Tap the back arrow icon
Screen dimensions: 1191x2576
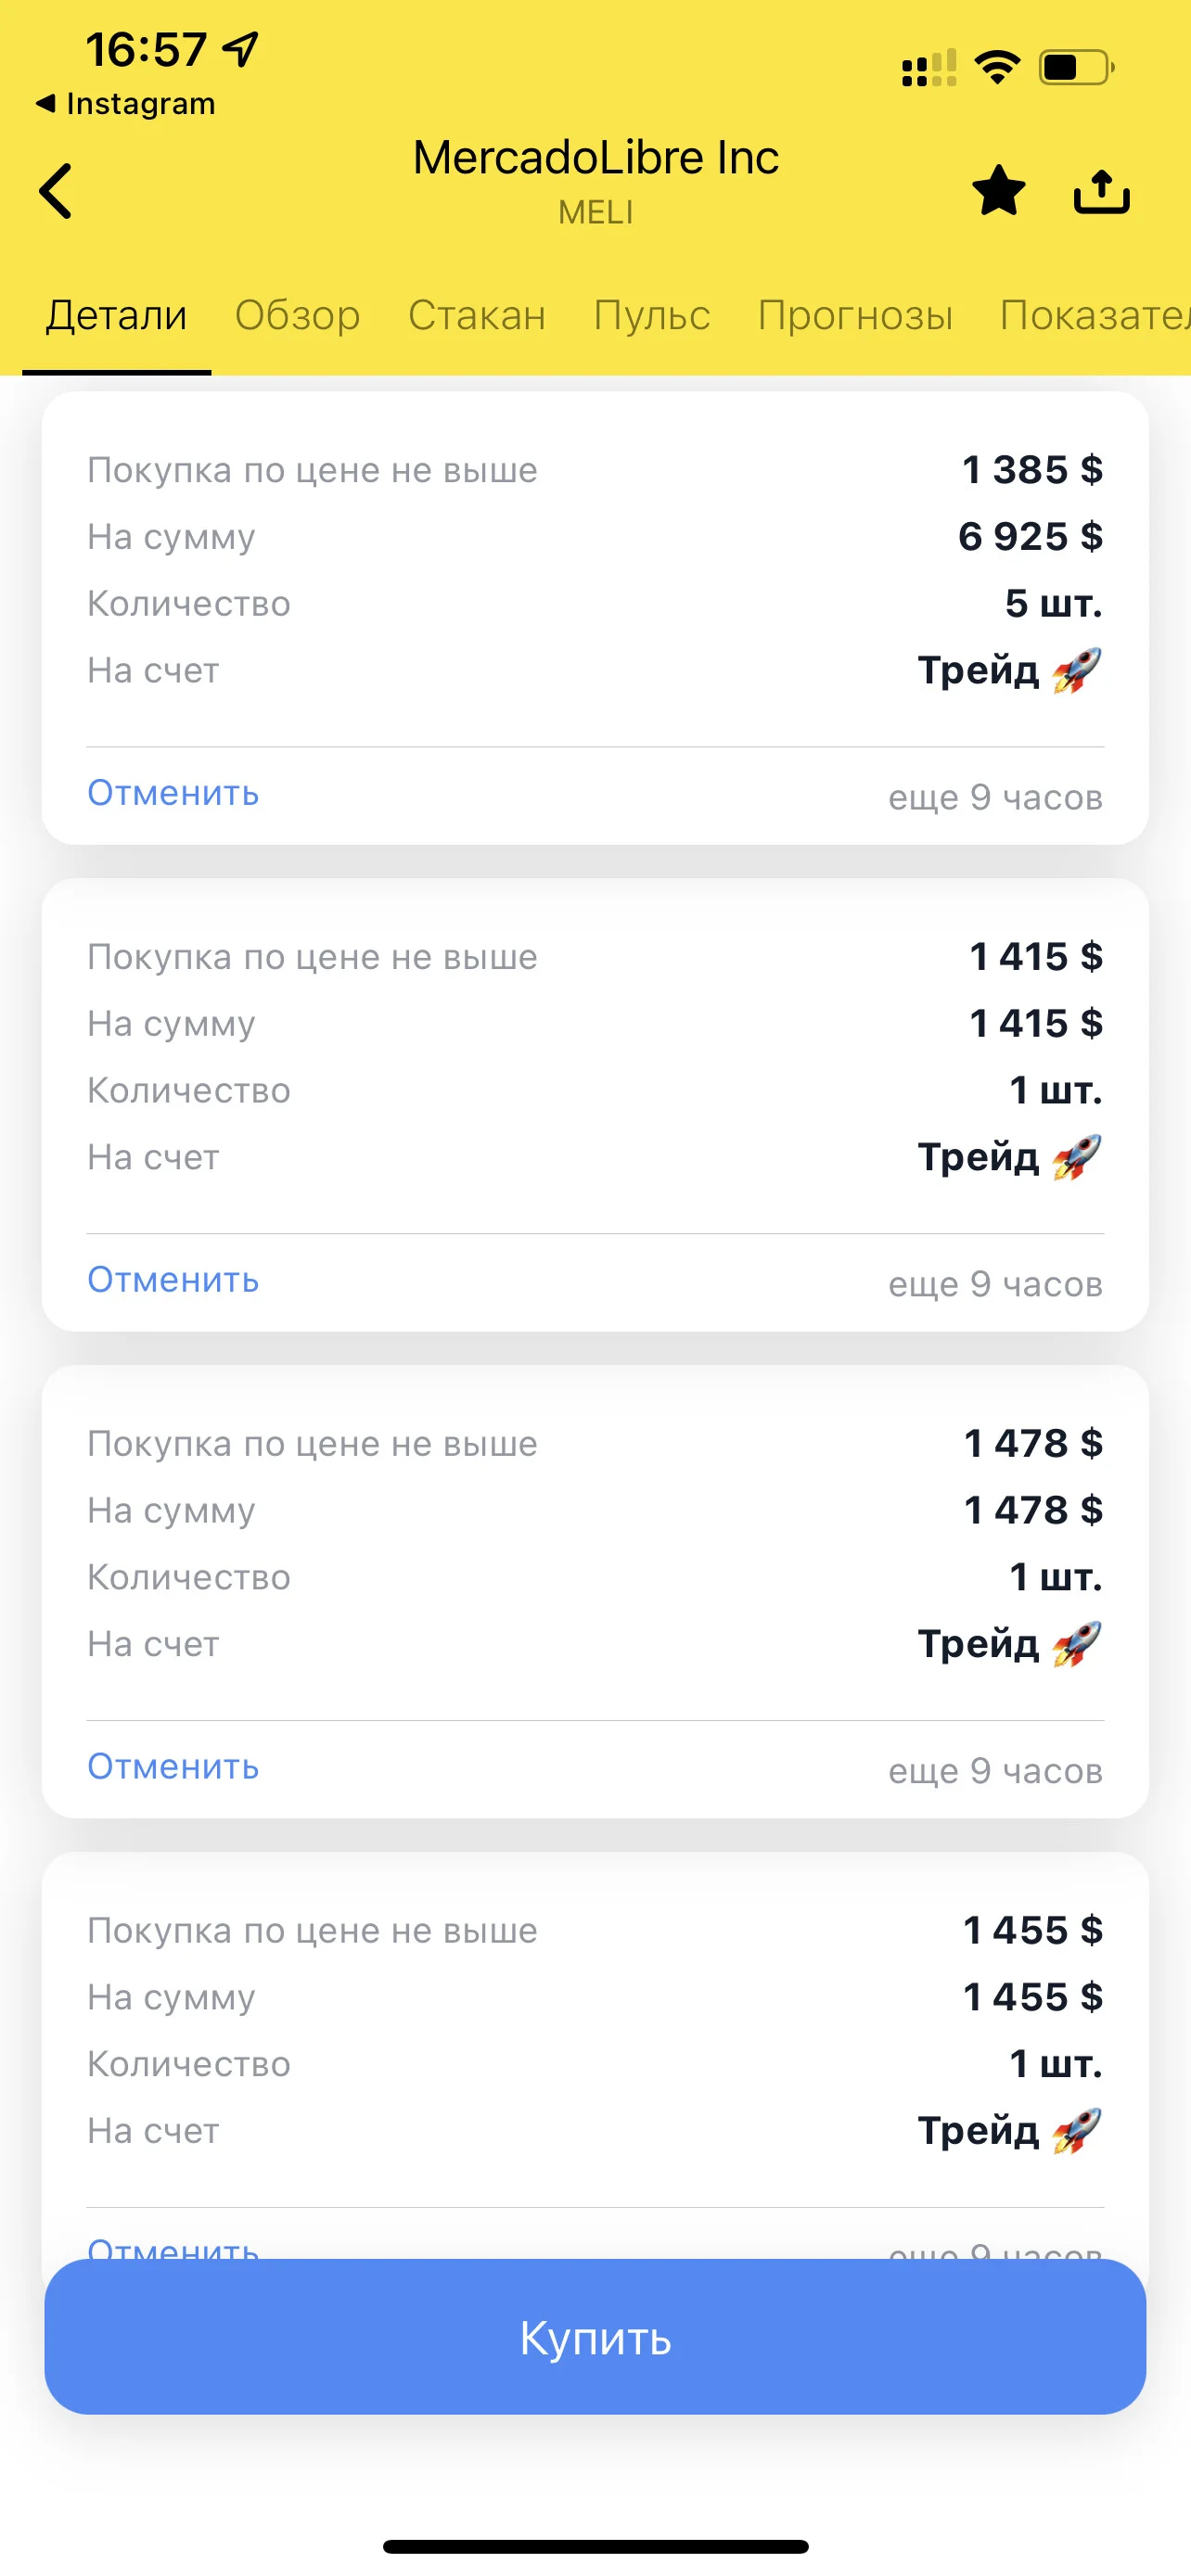(x=56, y=190)
